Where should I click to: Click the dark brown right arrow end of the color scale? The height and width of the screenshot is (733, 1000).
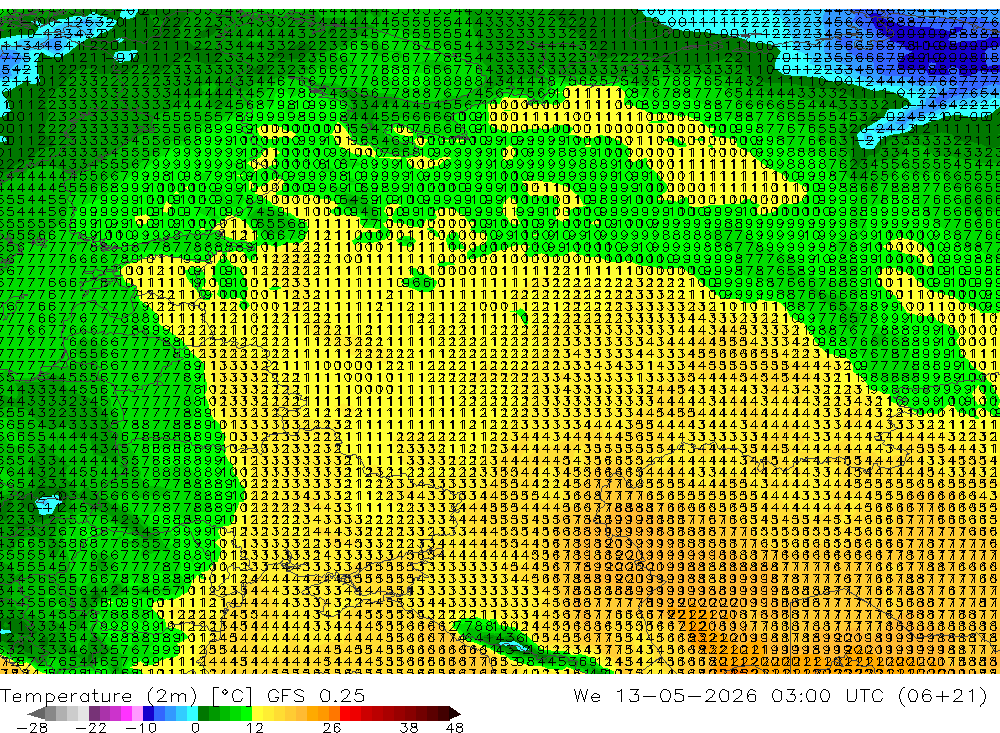pos(455,714)
